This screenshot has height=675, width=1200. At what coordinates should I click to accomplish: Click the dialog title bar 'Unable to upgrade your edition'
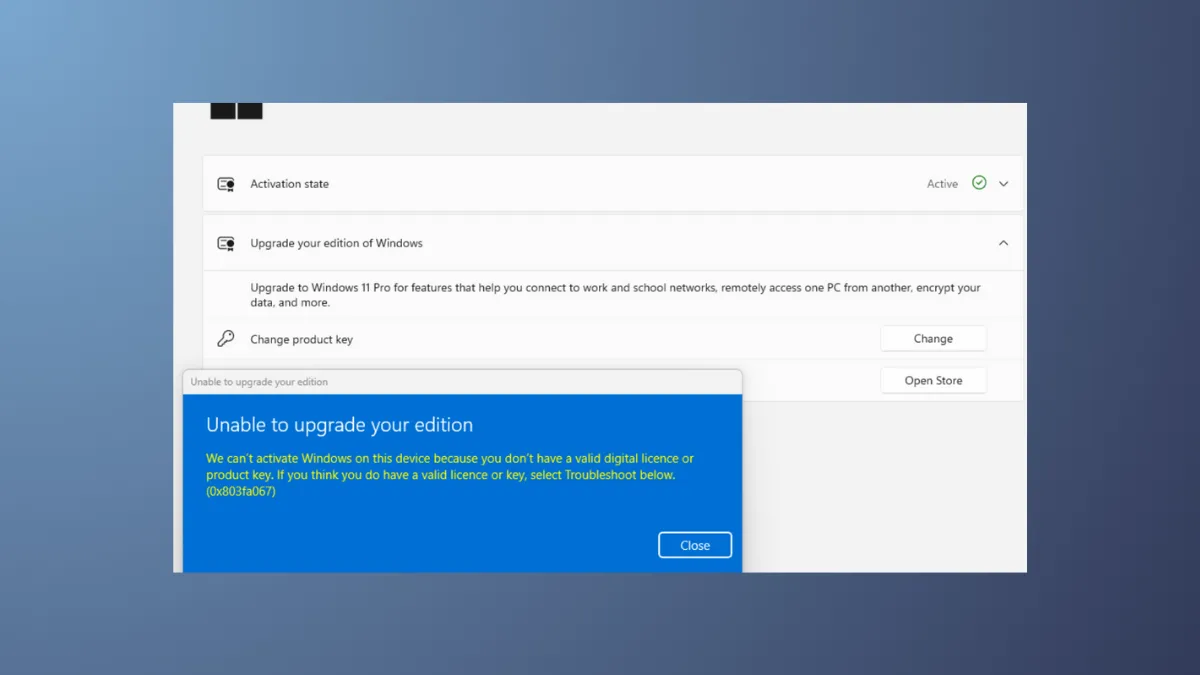click(x=462, y=382)
